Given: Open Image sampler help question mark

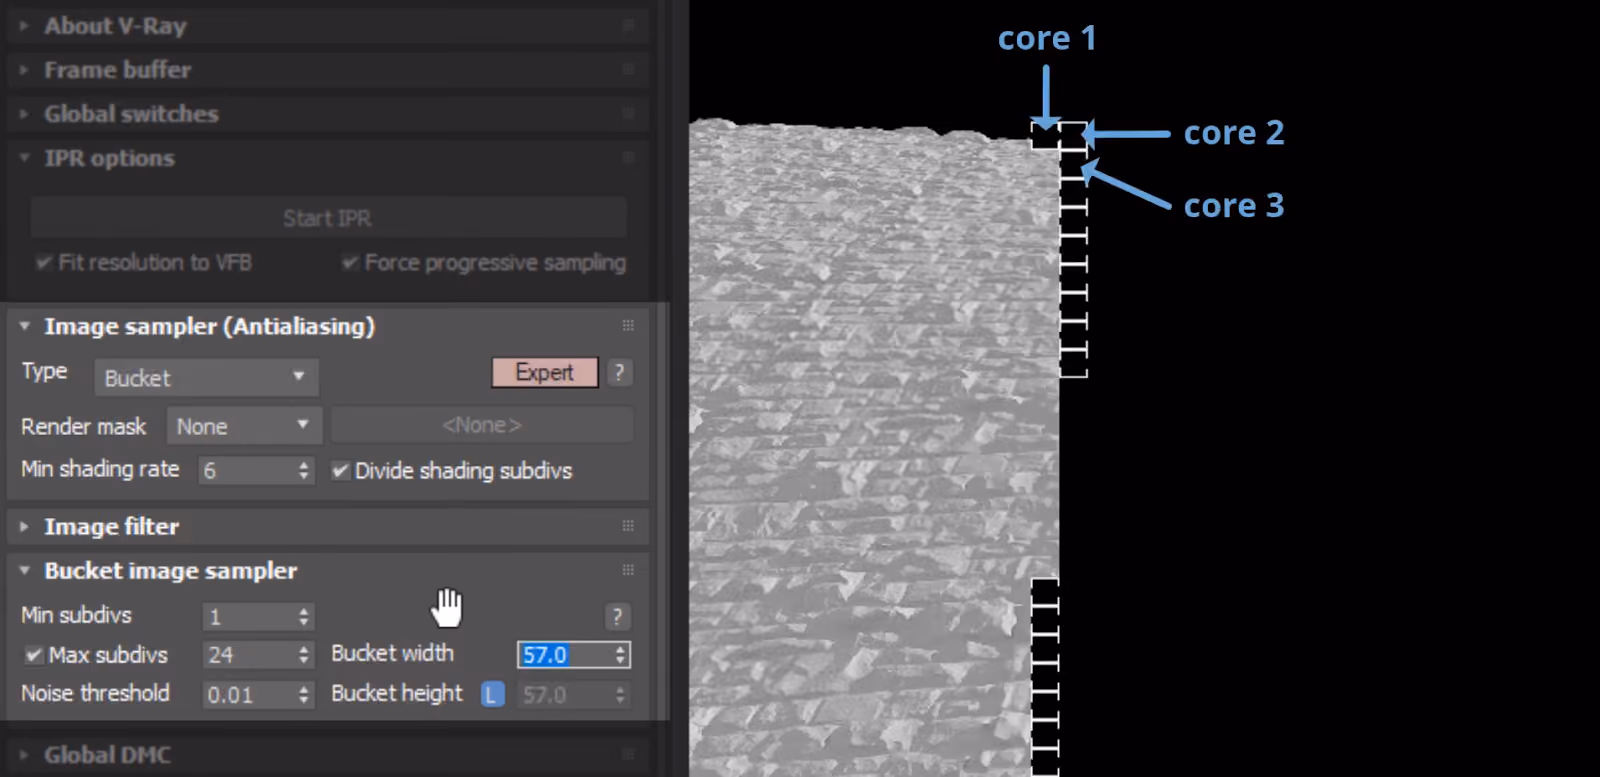Looking at the screenshot, I should (619, 372).
